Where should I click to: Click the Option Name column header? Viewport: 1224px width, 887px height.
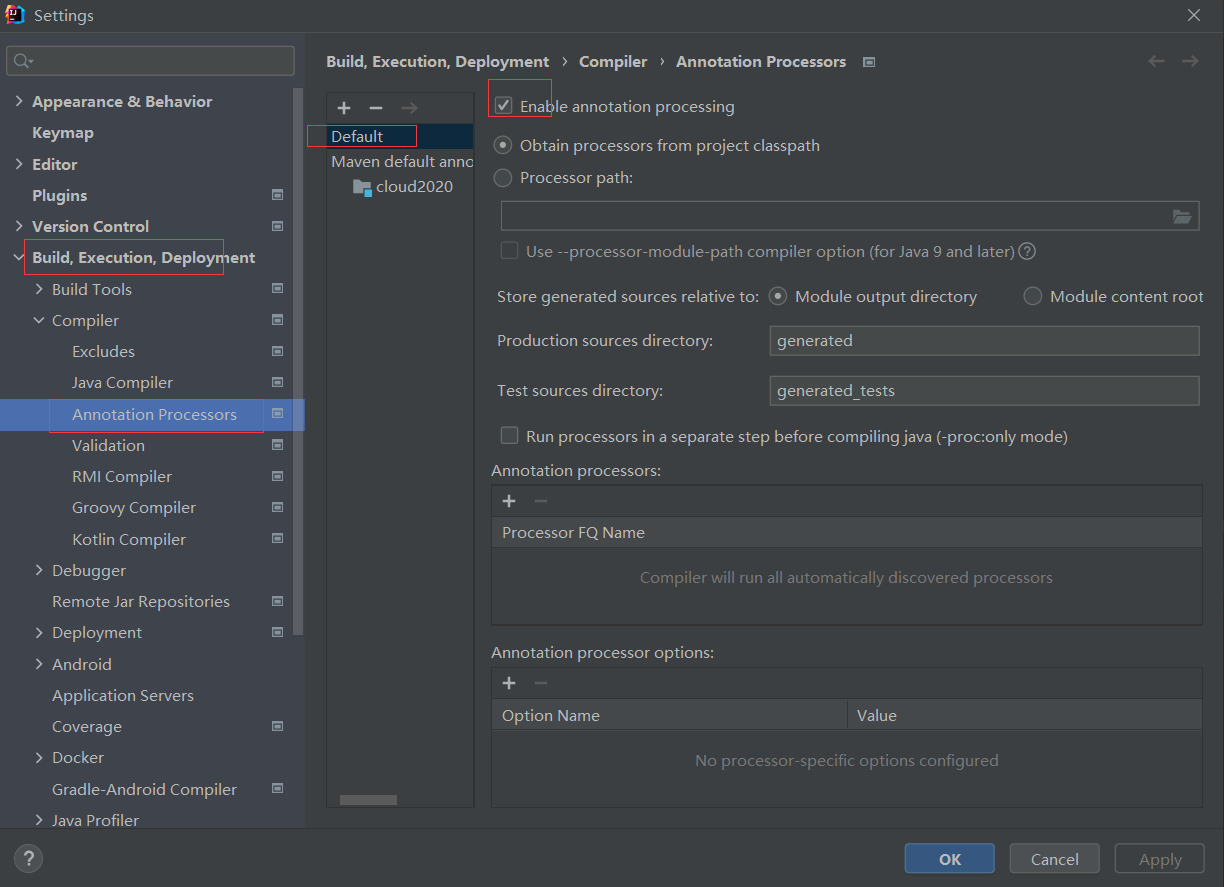click(x=669, y=715)
